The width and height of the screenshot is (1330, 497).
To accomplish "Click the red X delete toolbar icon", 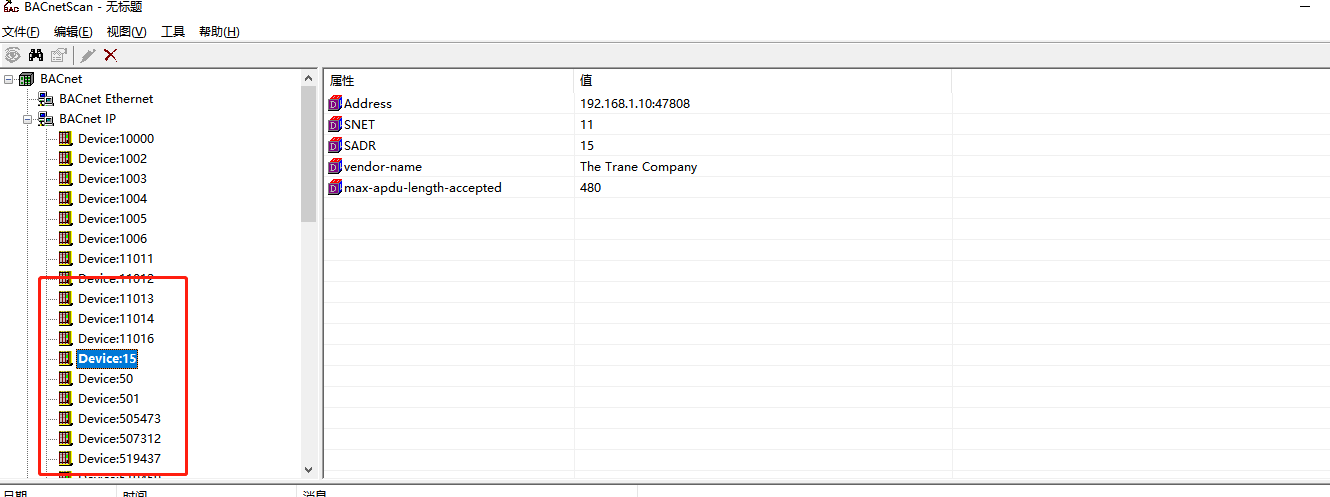I will coord(111,55).
